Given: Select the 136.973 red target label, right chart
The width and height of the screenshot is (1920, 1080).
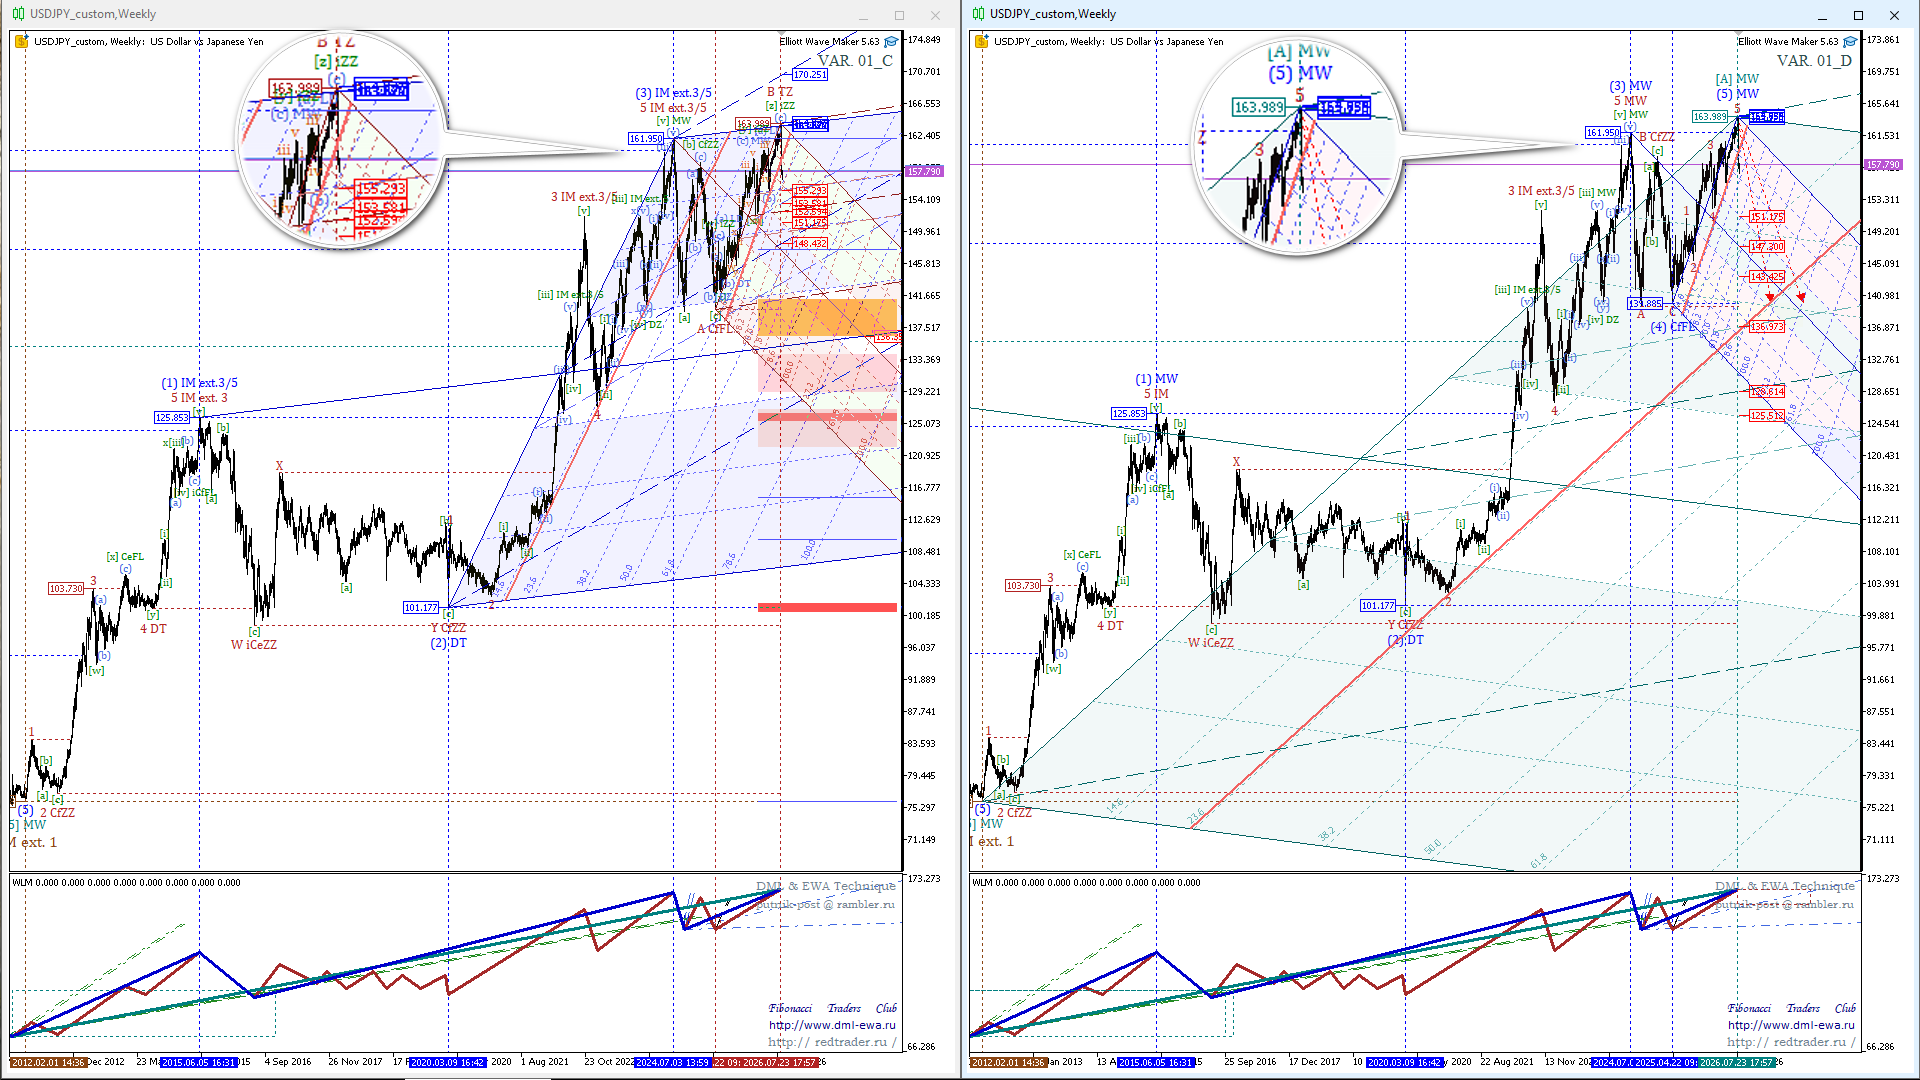Looking at the screenshot, I should (1767, 327).
